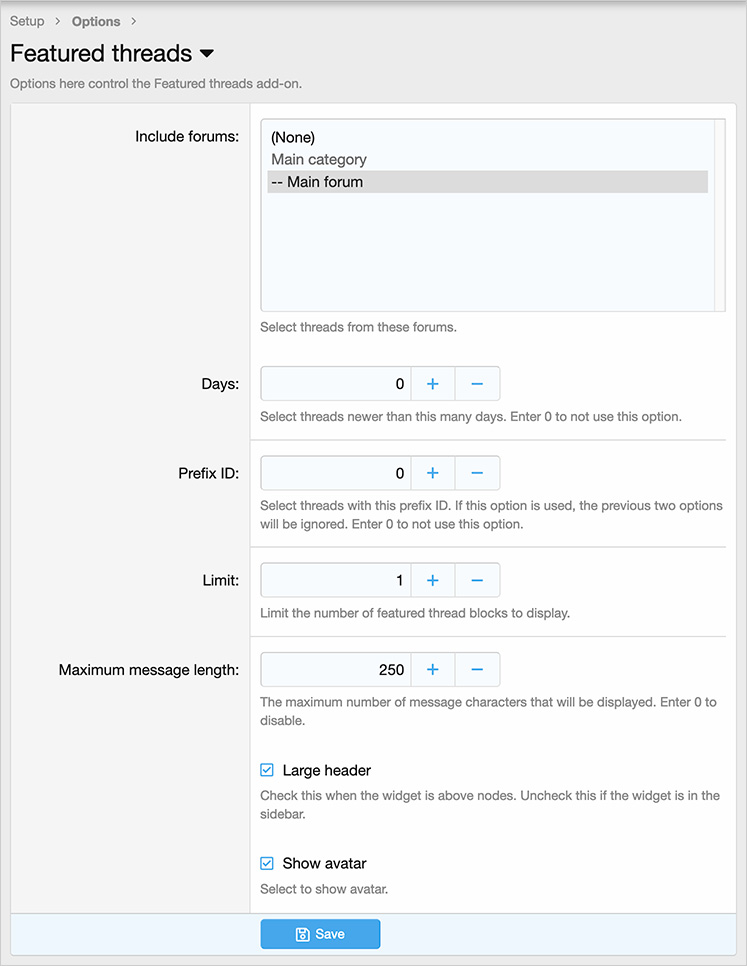747x966 pixels.
Task: Focus the Maximum message length field
Action: click(x=335, y=669)
